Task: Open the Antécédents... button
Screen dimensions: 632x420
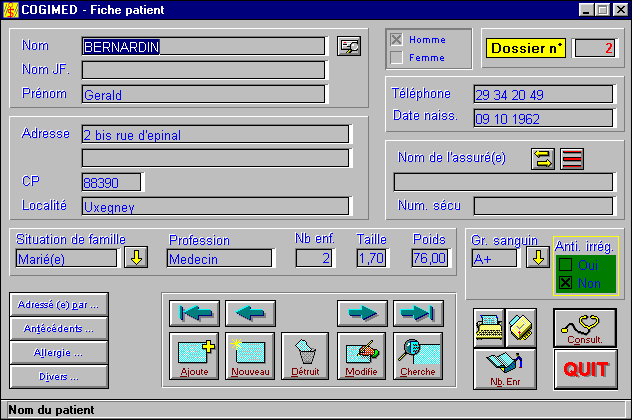Action: pos(59,328)
